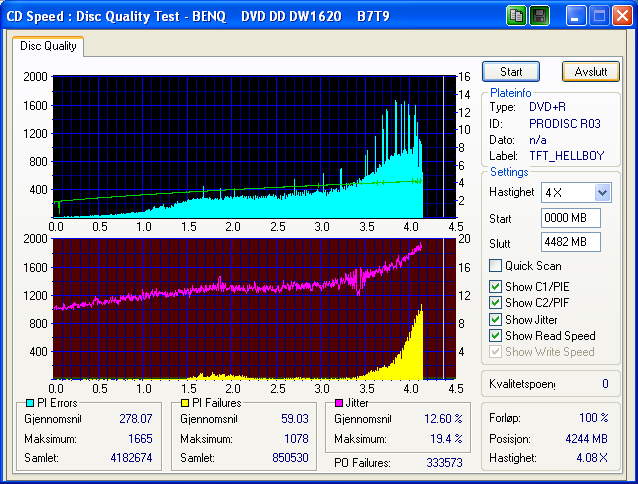
Task: Click the Slutt 4482 MB input field
Action: (x=570, y=242)
